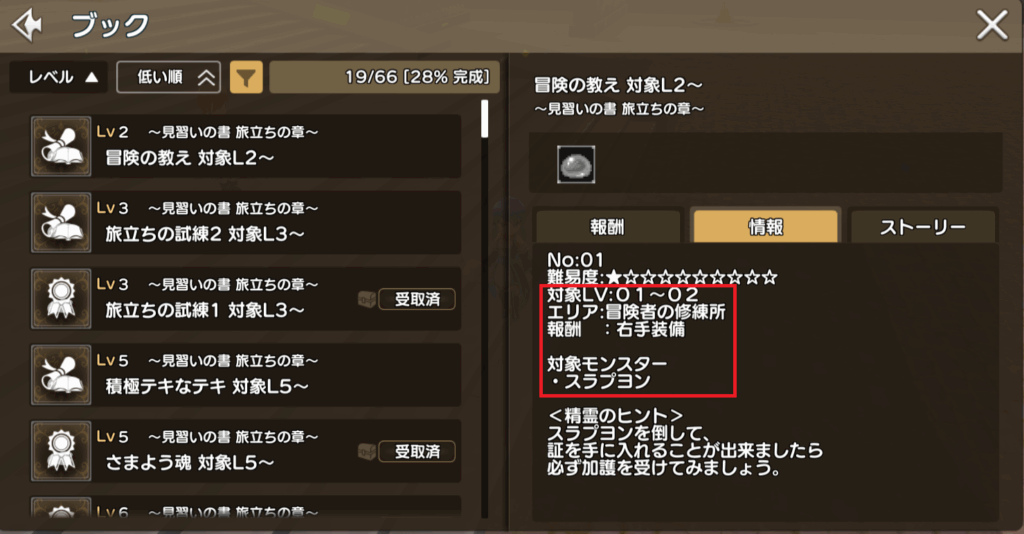Close the ブック window with X
The height and width of the screenshot is (534, 1024).
[x=992, y=26]
